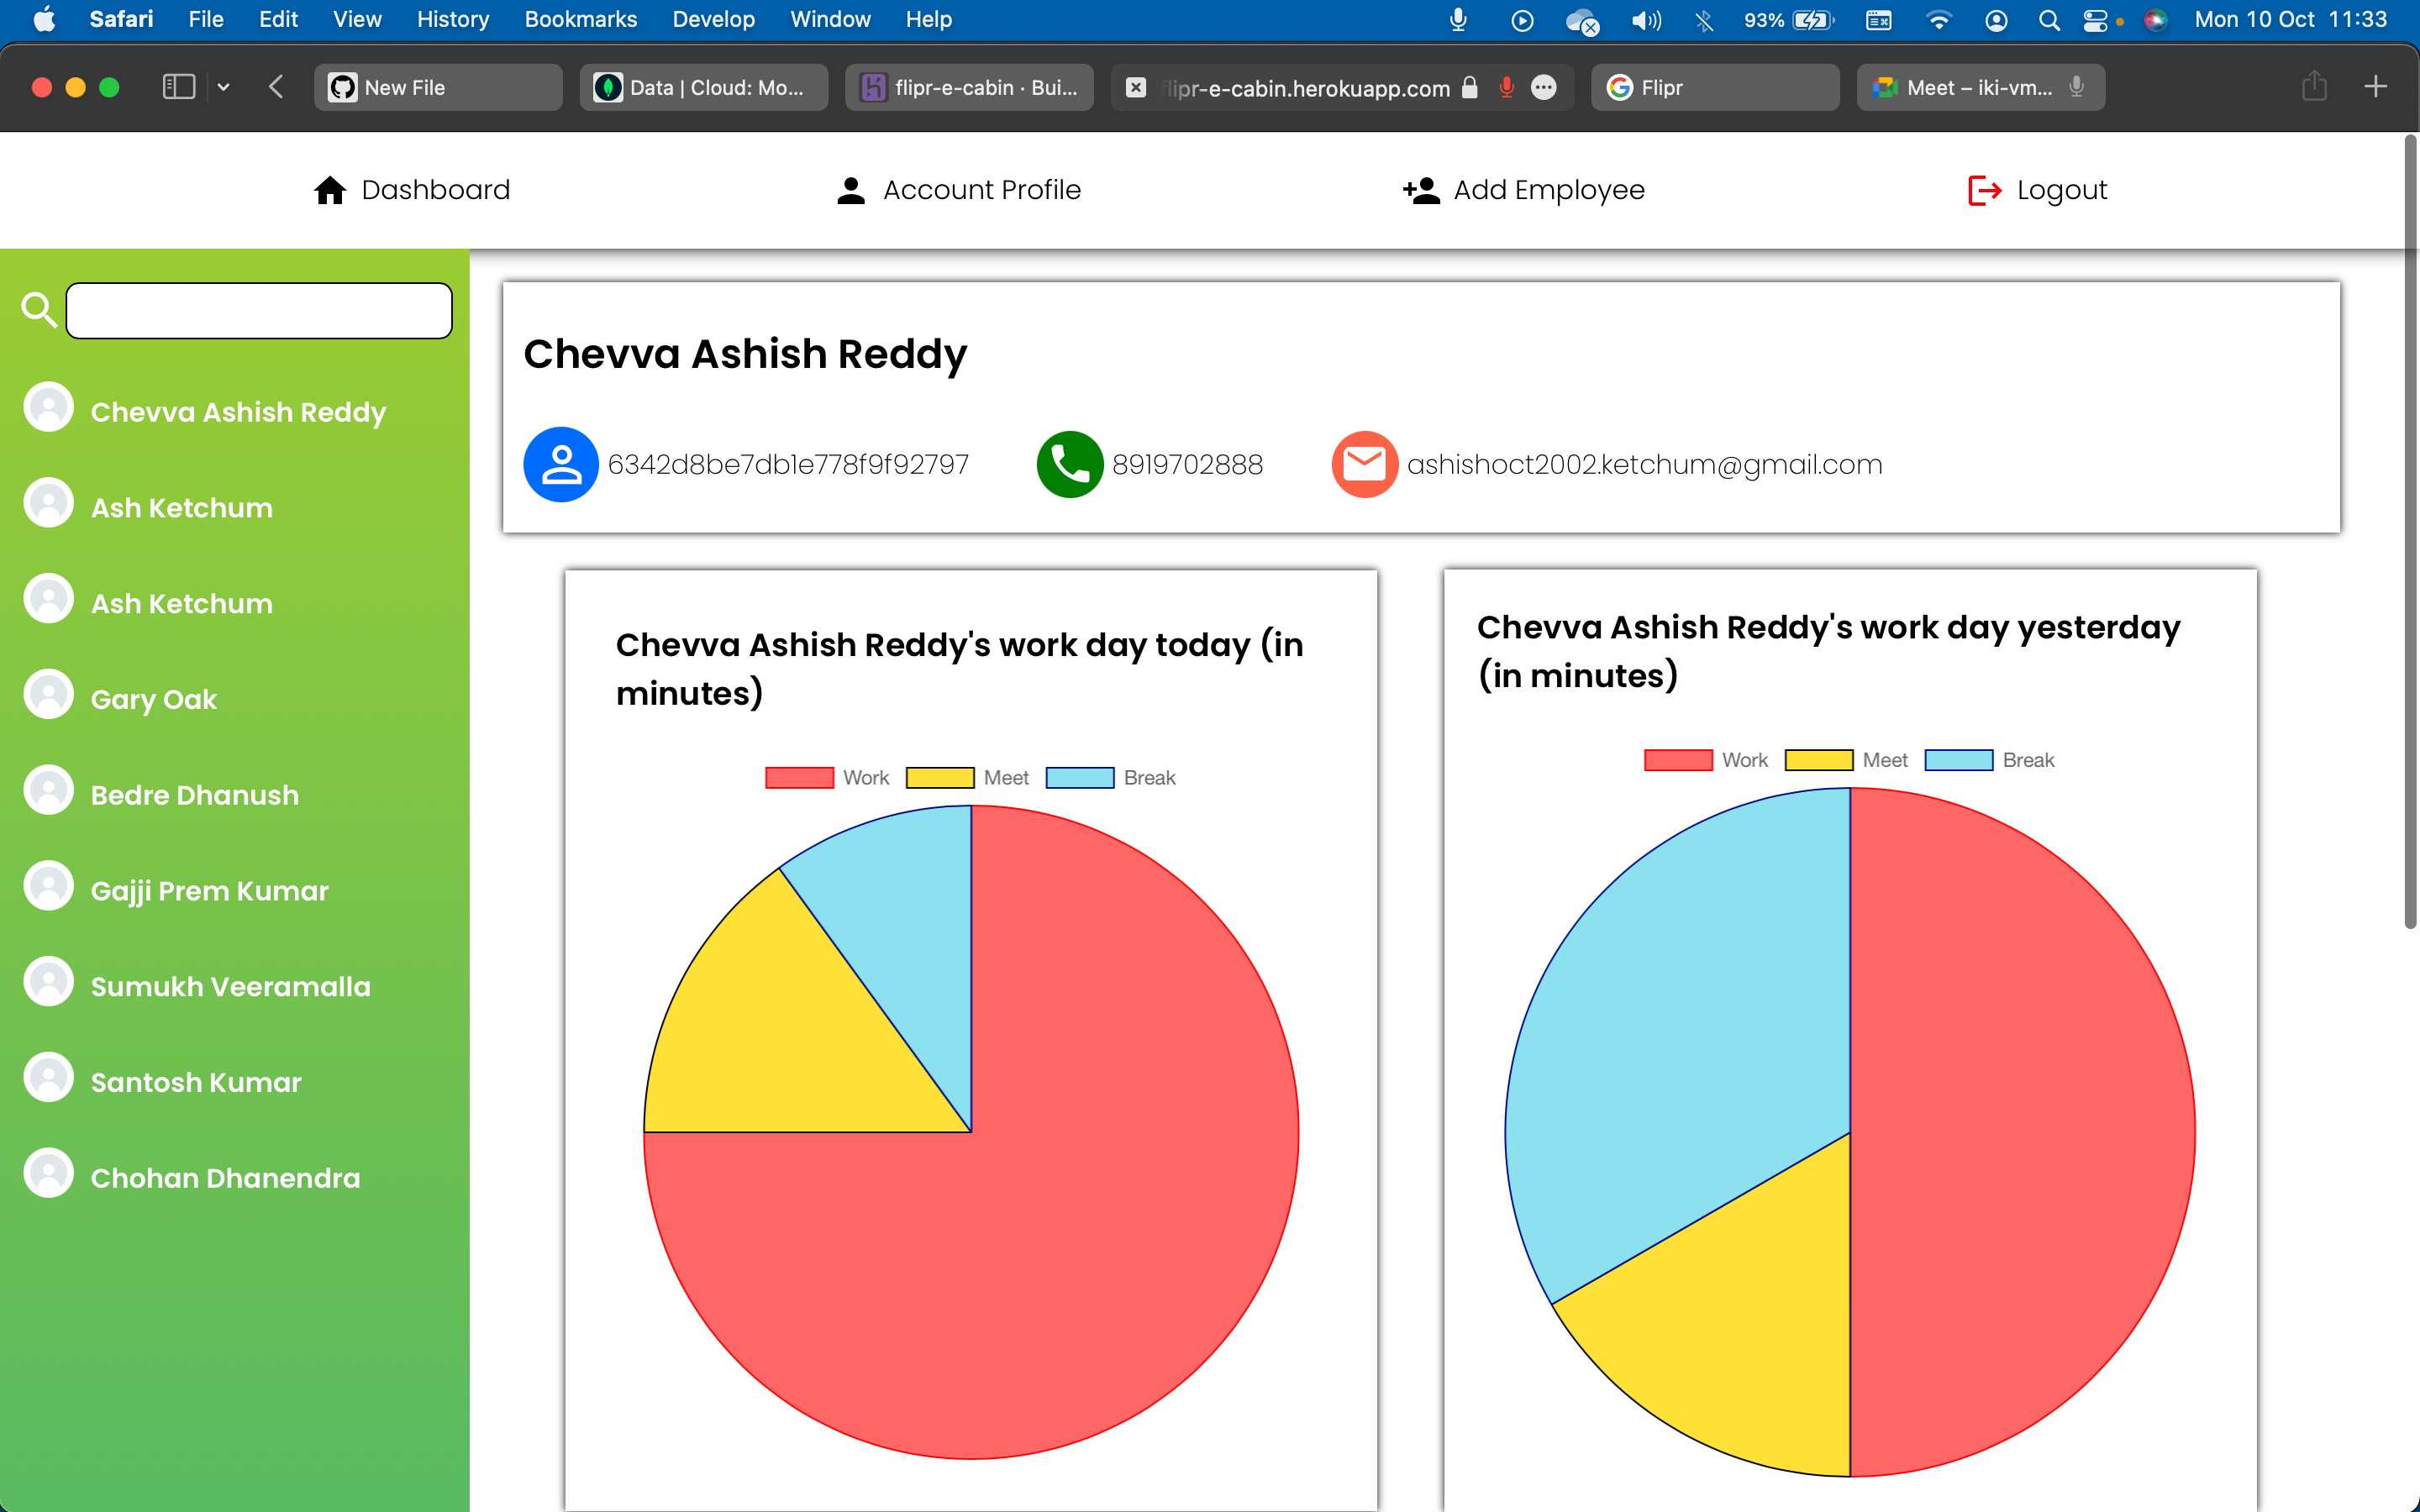Click the search magnifier icon in sidebar
This screenshot has width=2420, height=1512.
[39, 310]
